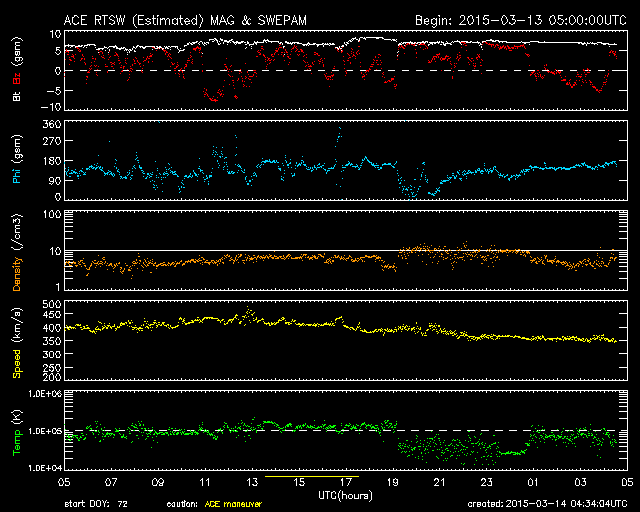Click the '01' hour tick label

click(533, 482)
